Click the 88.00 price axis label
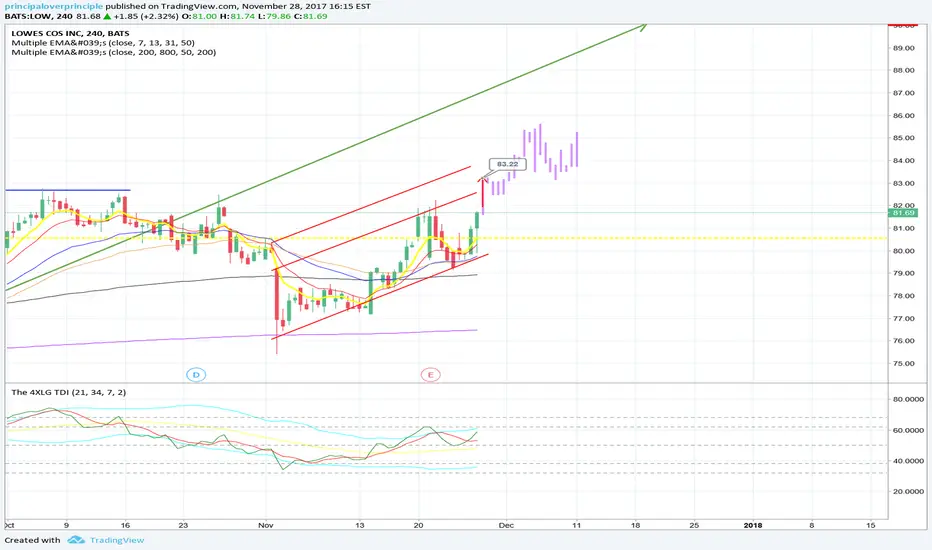This screenshot has width=932, height=550. click(x=903, y=70)
